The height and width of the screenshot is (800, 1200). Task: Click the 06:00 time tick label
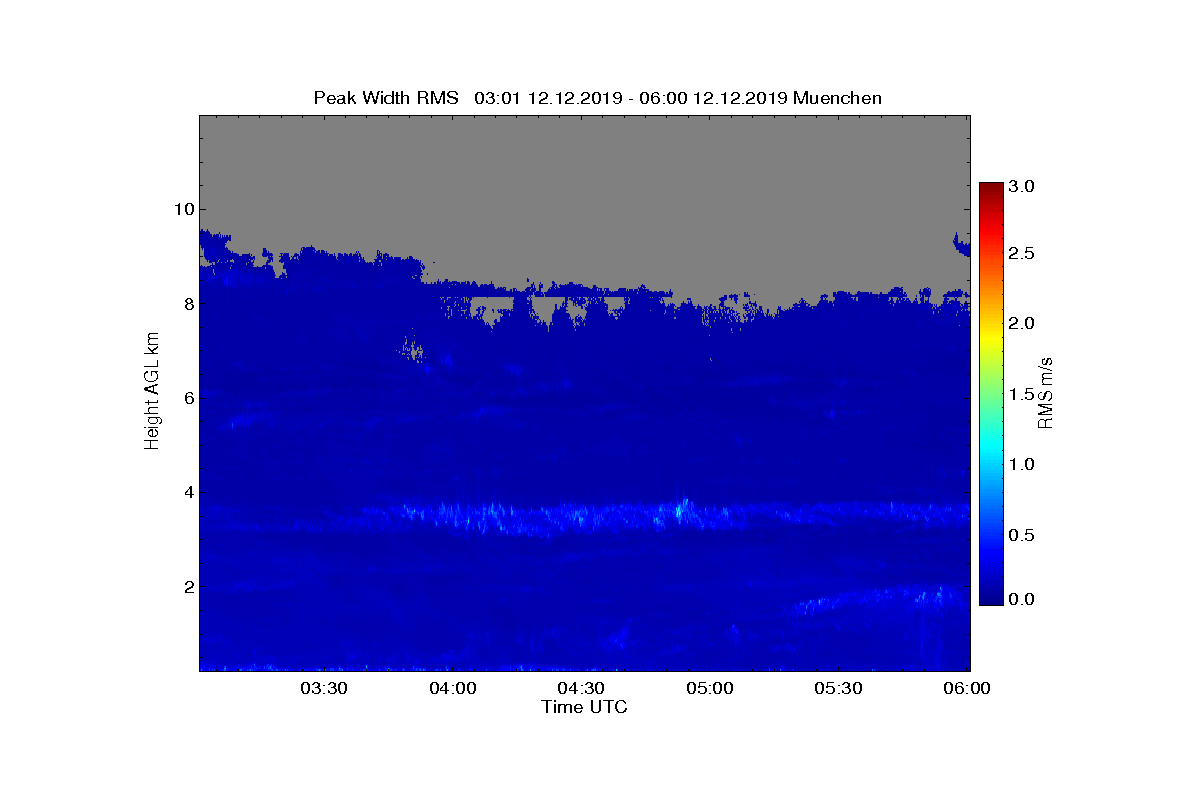(x=966, y=688)
